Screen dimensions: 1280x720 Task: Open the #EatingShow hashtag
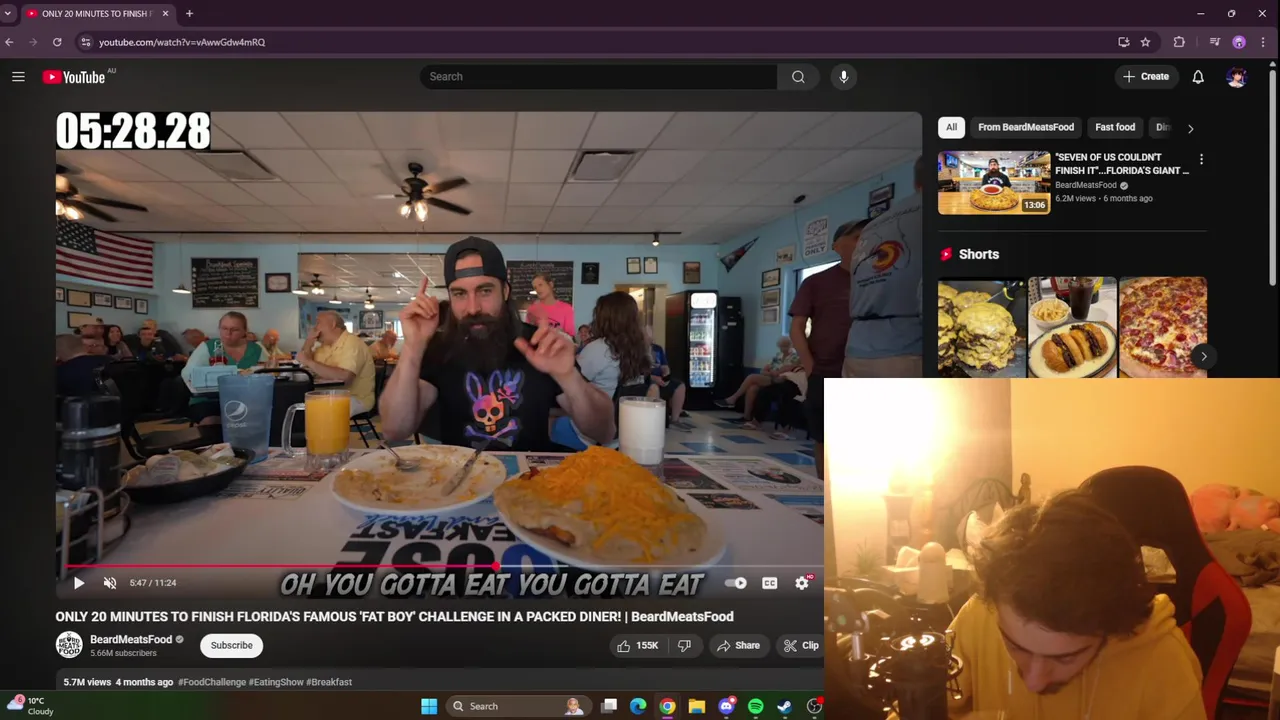pyautogui.click(x=275, y=682)
